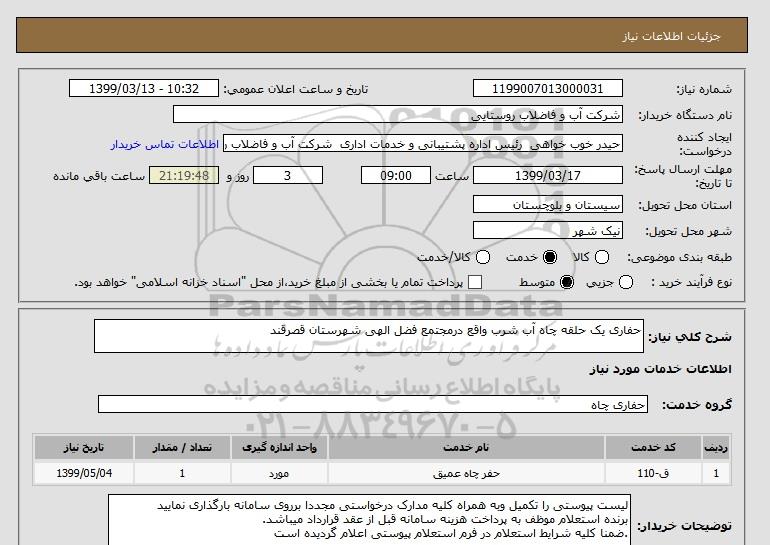The height and width of the screenshot is (545, 770).
Task: Click the page title جزئیات اطلاعات نیاز
Action: tap(671, 36)
